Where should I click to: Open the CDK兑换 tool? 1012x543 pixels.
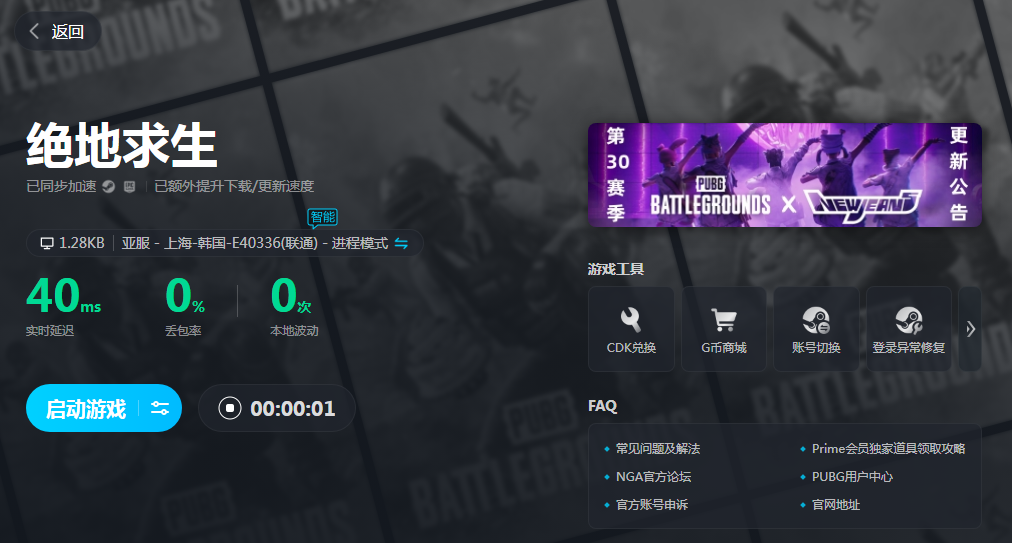coord(631,329)
